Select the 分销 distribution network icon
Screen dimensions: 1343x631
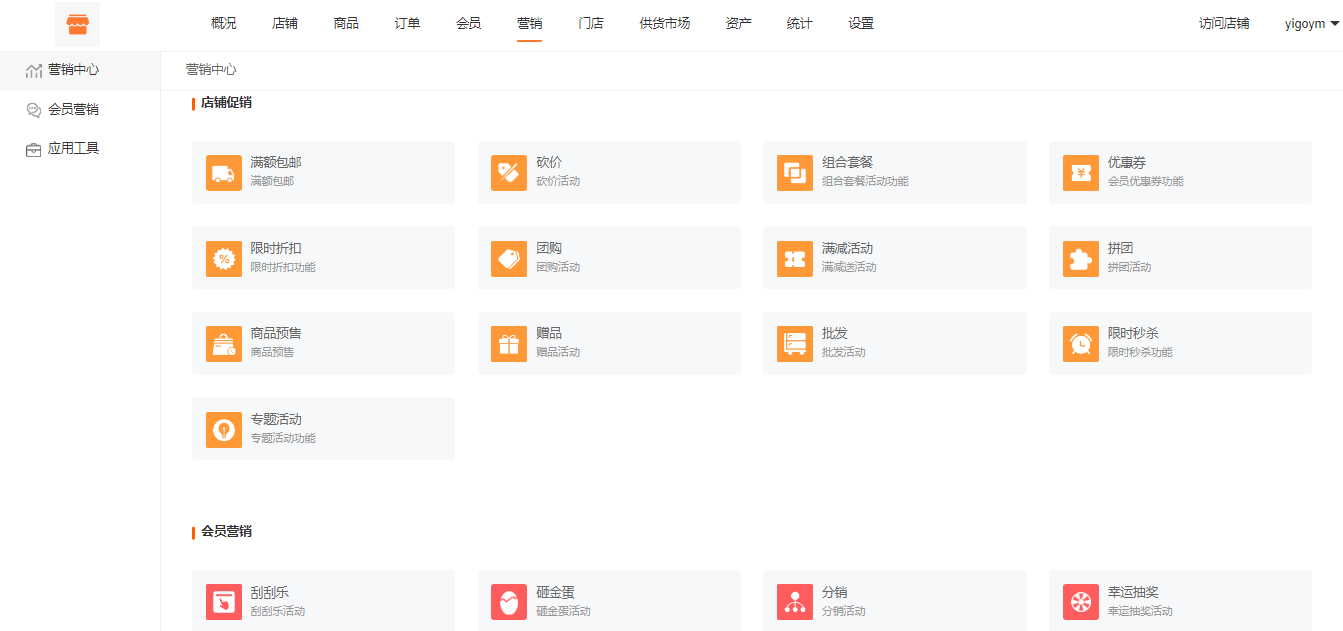[x=795, y=600]
